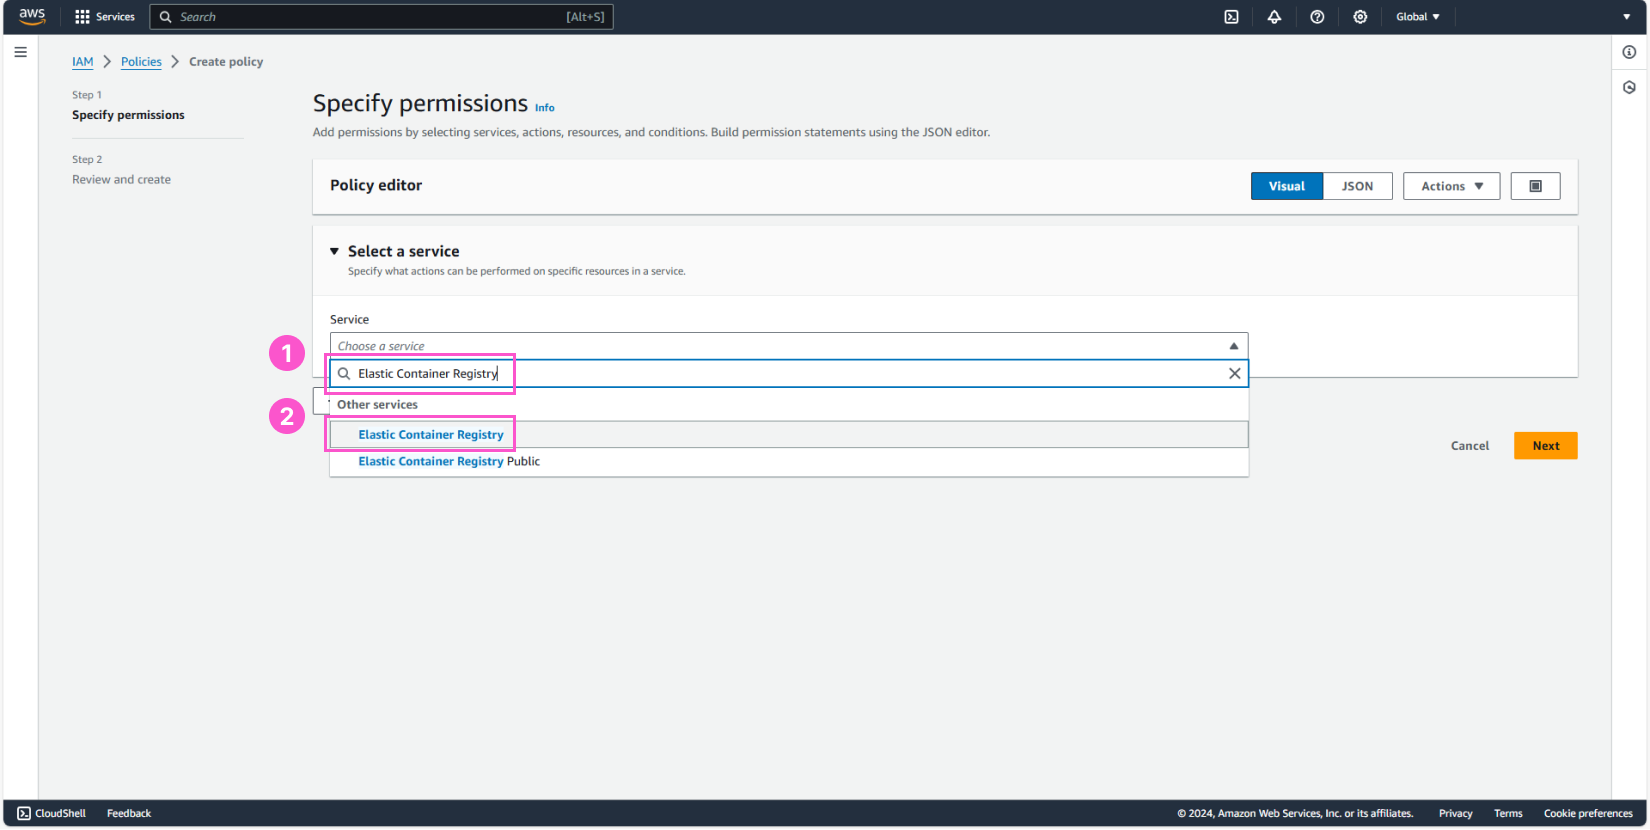
Task: Open Privacy footer link
Action: coord(1456,814)
